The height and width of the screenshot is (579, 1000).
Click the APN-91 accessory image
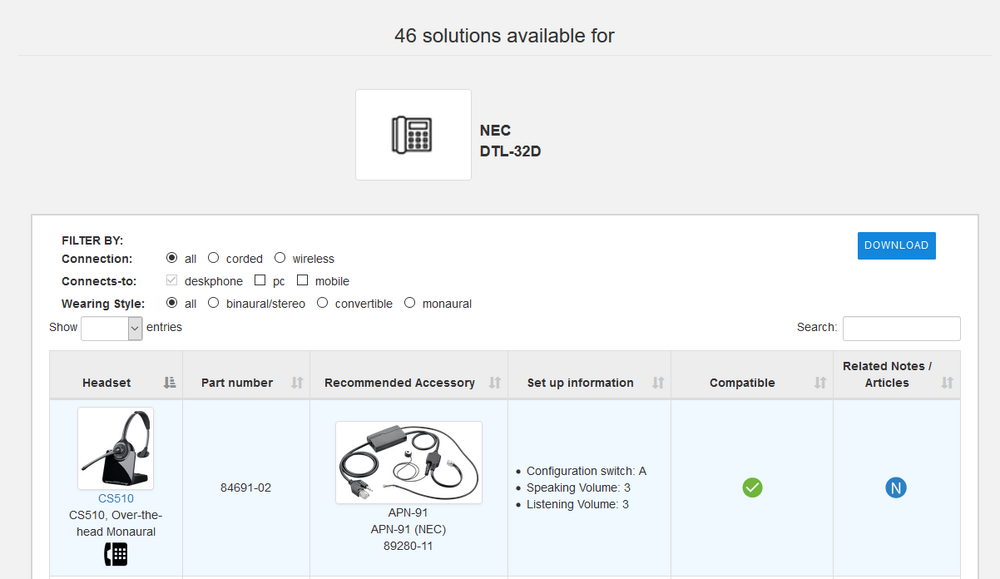click(408, 462)
